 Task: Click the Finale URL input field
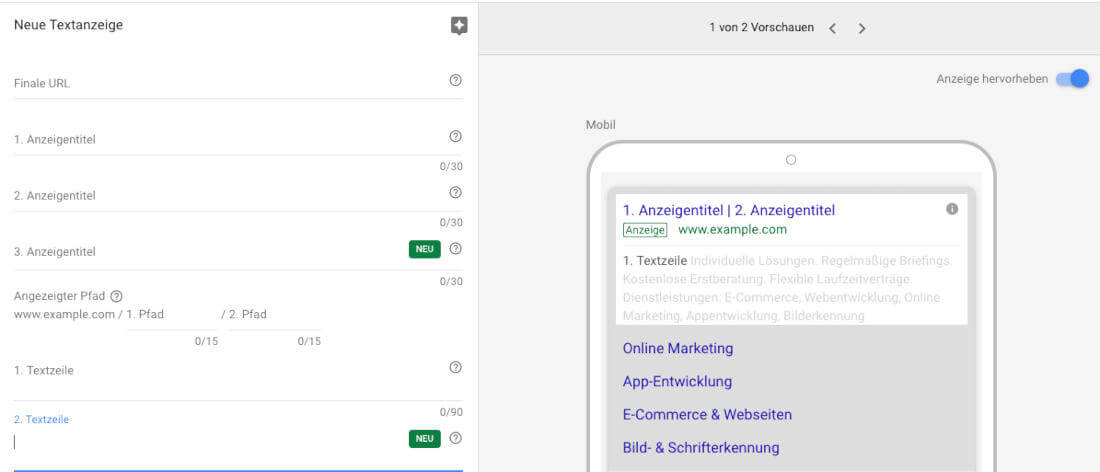(238, 83)
